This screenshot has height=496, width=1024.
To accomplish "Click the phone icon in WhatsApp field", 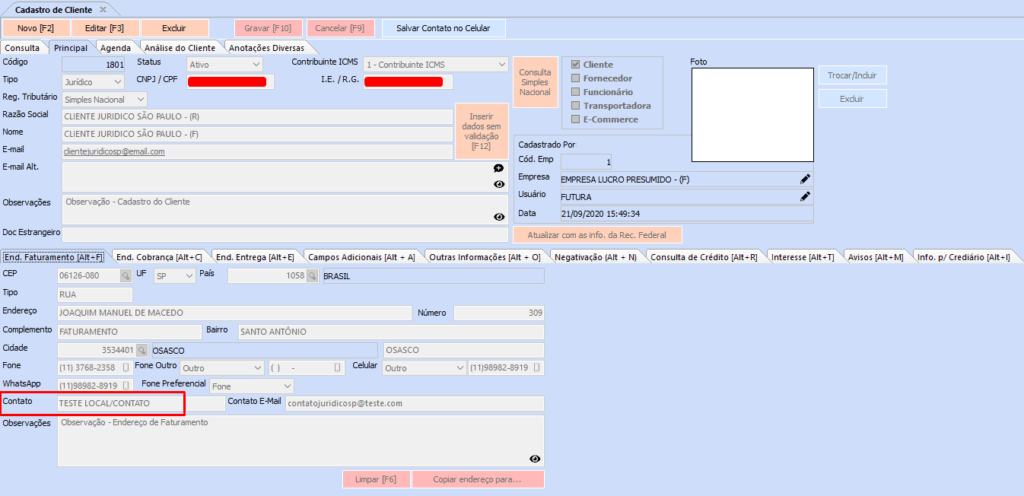I will [x=126, y=385].
